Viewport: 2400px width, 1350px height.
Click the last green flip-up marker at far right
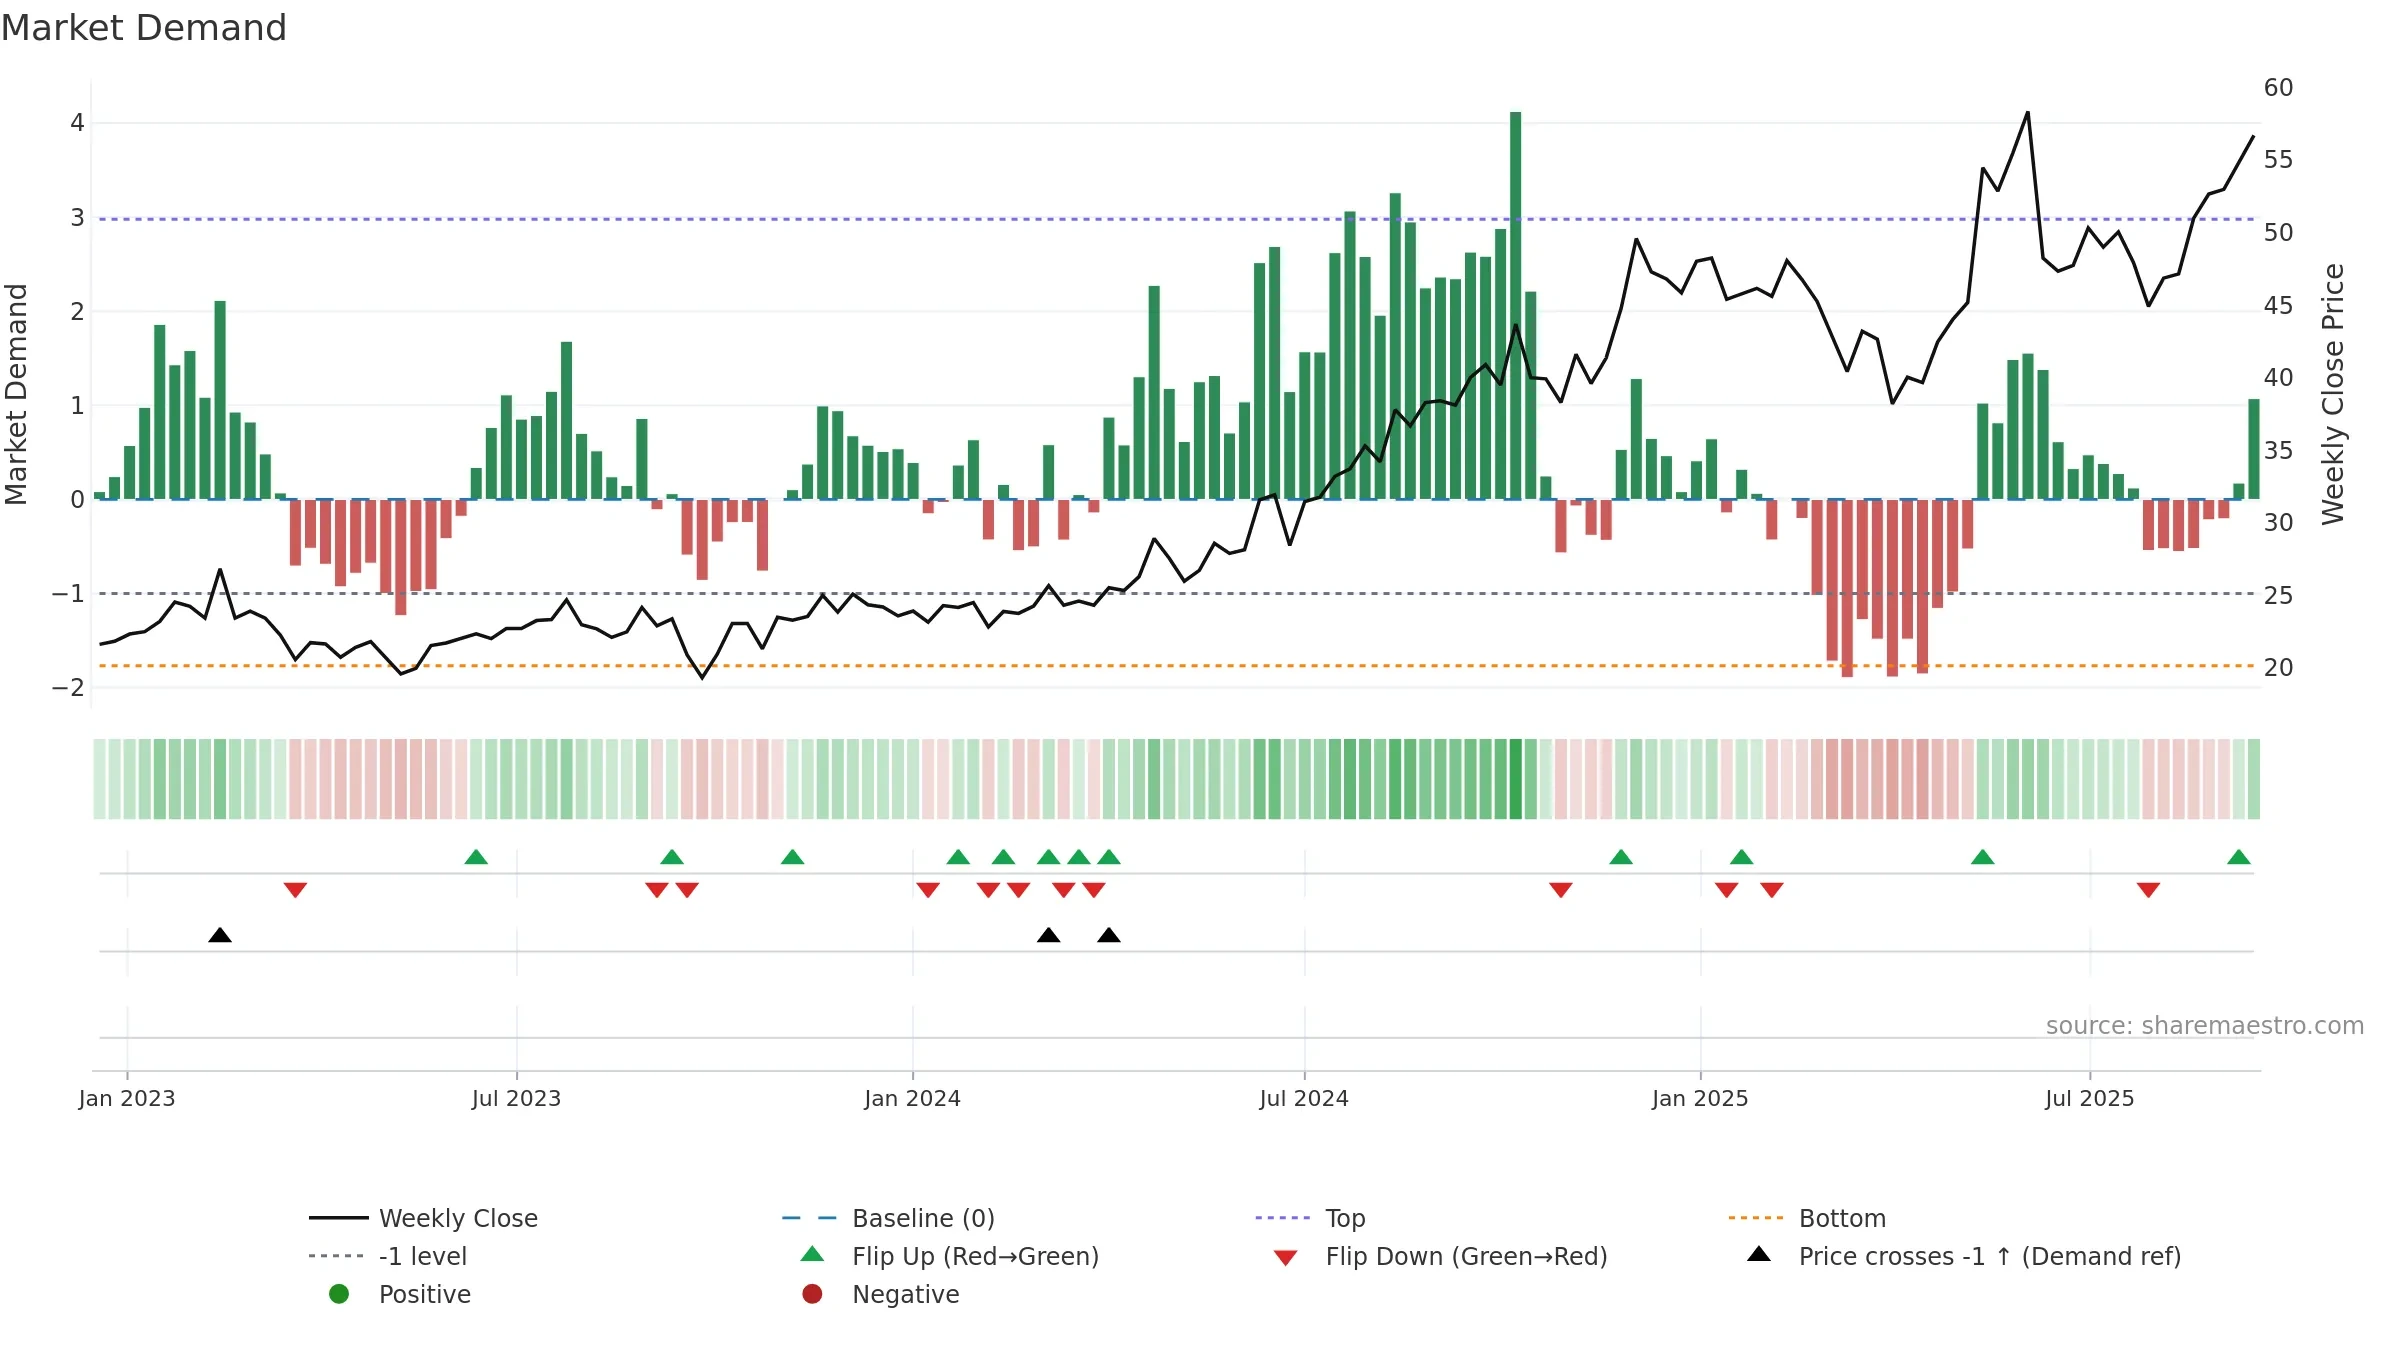click(x=2239, y=857)
